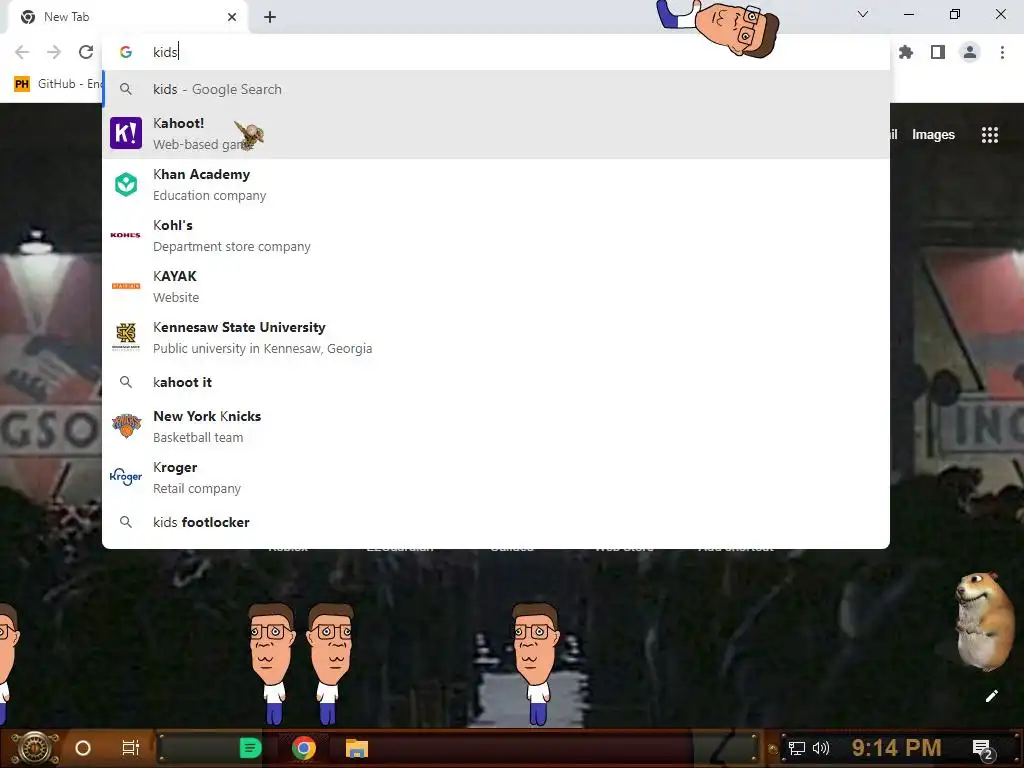Open Task View in the taskbar

(131, 748)
